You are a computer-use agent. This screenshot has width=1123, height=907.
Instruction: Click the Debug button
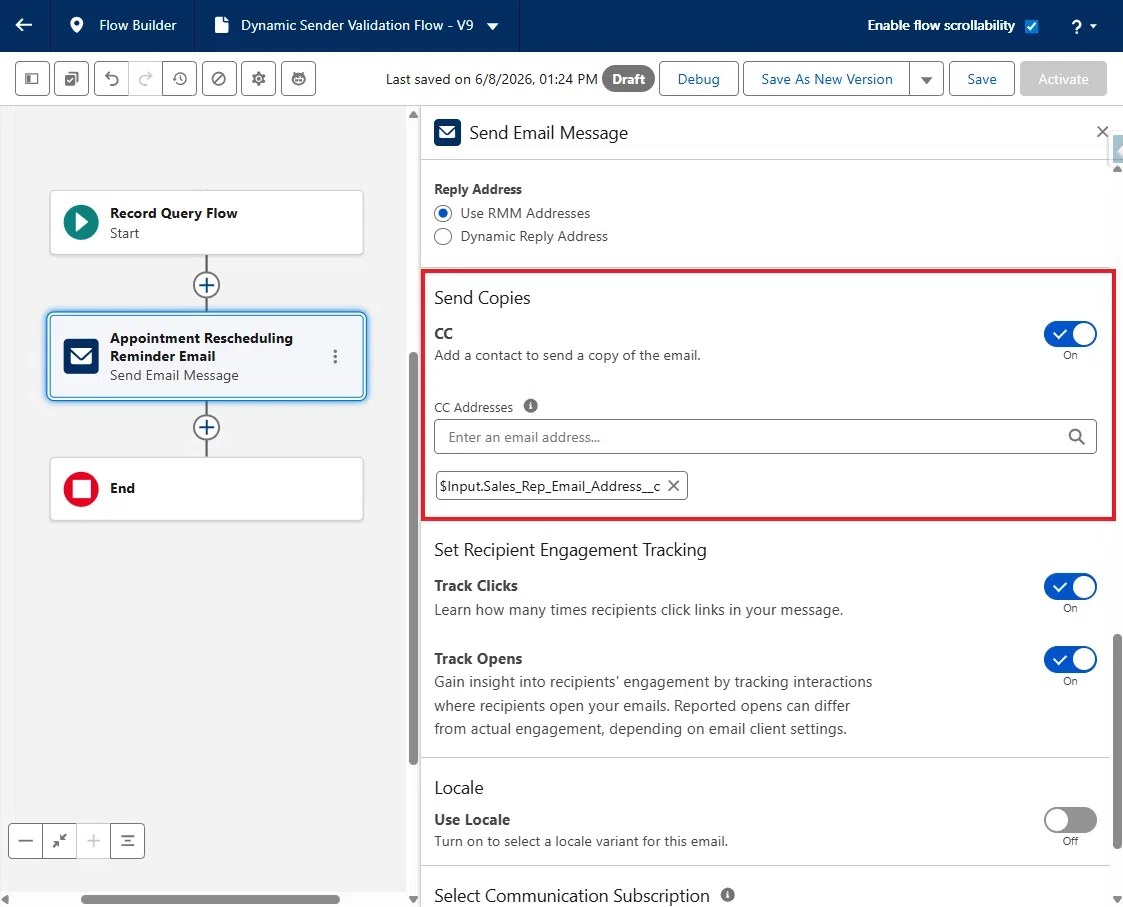pyautogui.click(x=698, y=79)
